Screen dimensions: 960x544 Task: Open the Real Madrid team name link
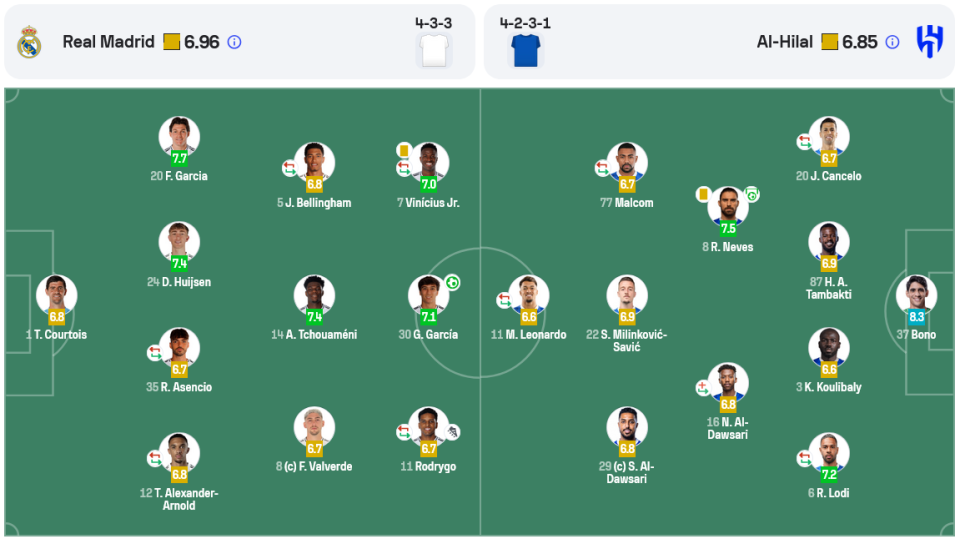[108, 42]
